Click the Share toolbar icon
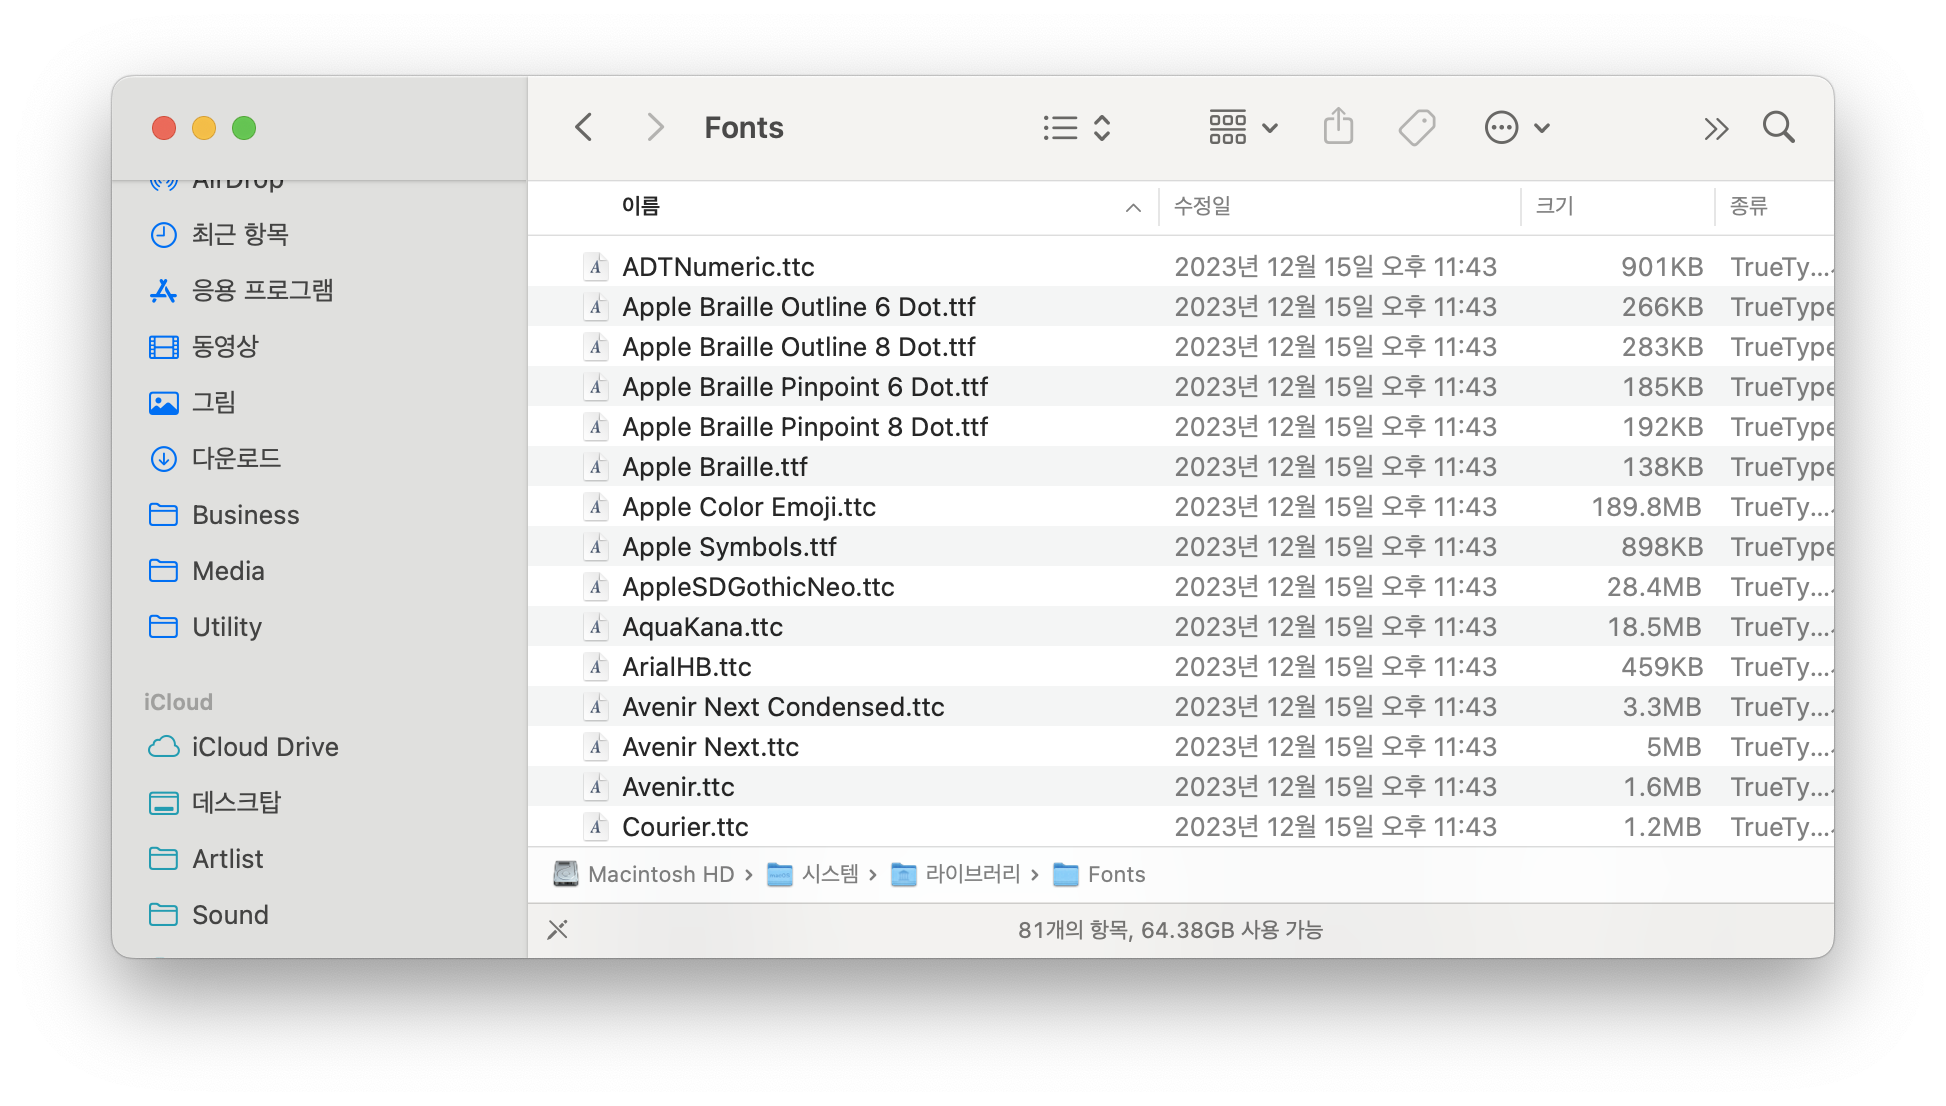1946x1106 pixels. point(1338,128)
